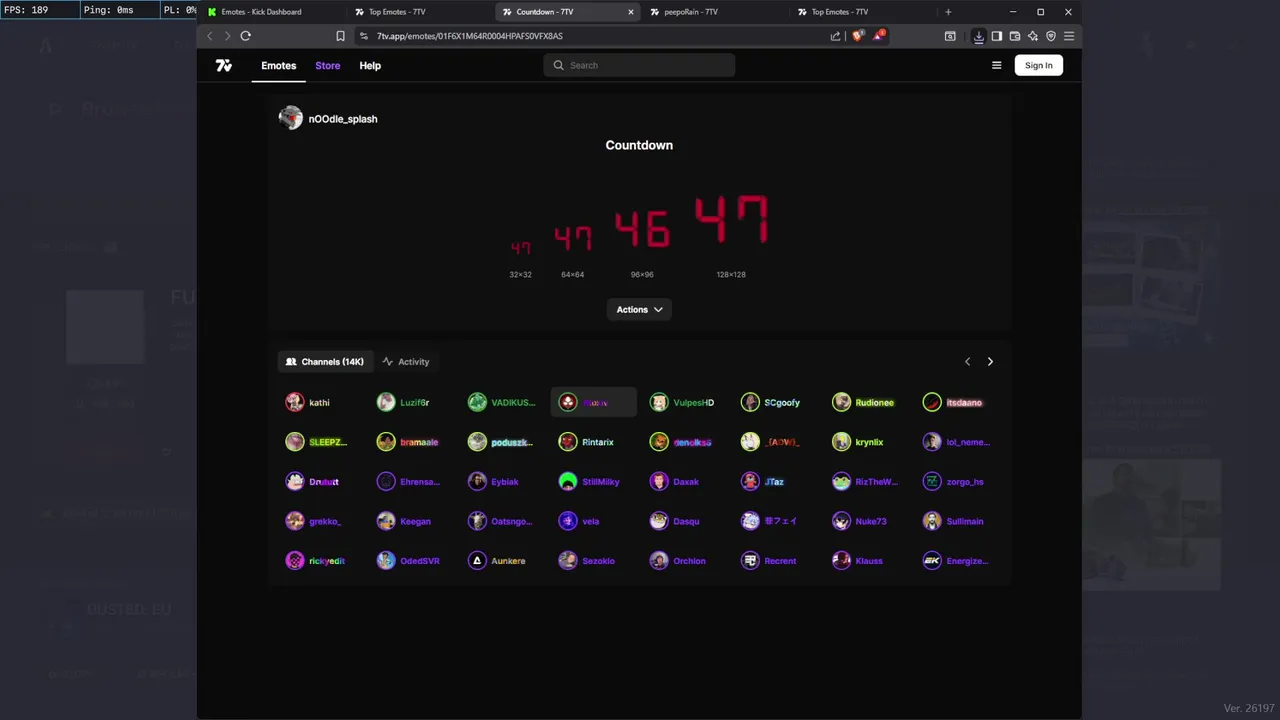The image size is (1280, 720).
Task: Open channel bramaale
Action: pos(410,442)
